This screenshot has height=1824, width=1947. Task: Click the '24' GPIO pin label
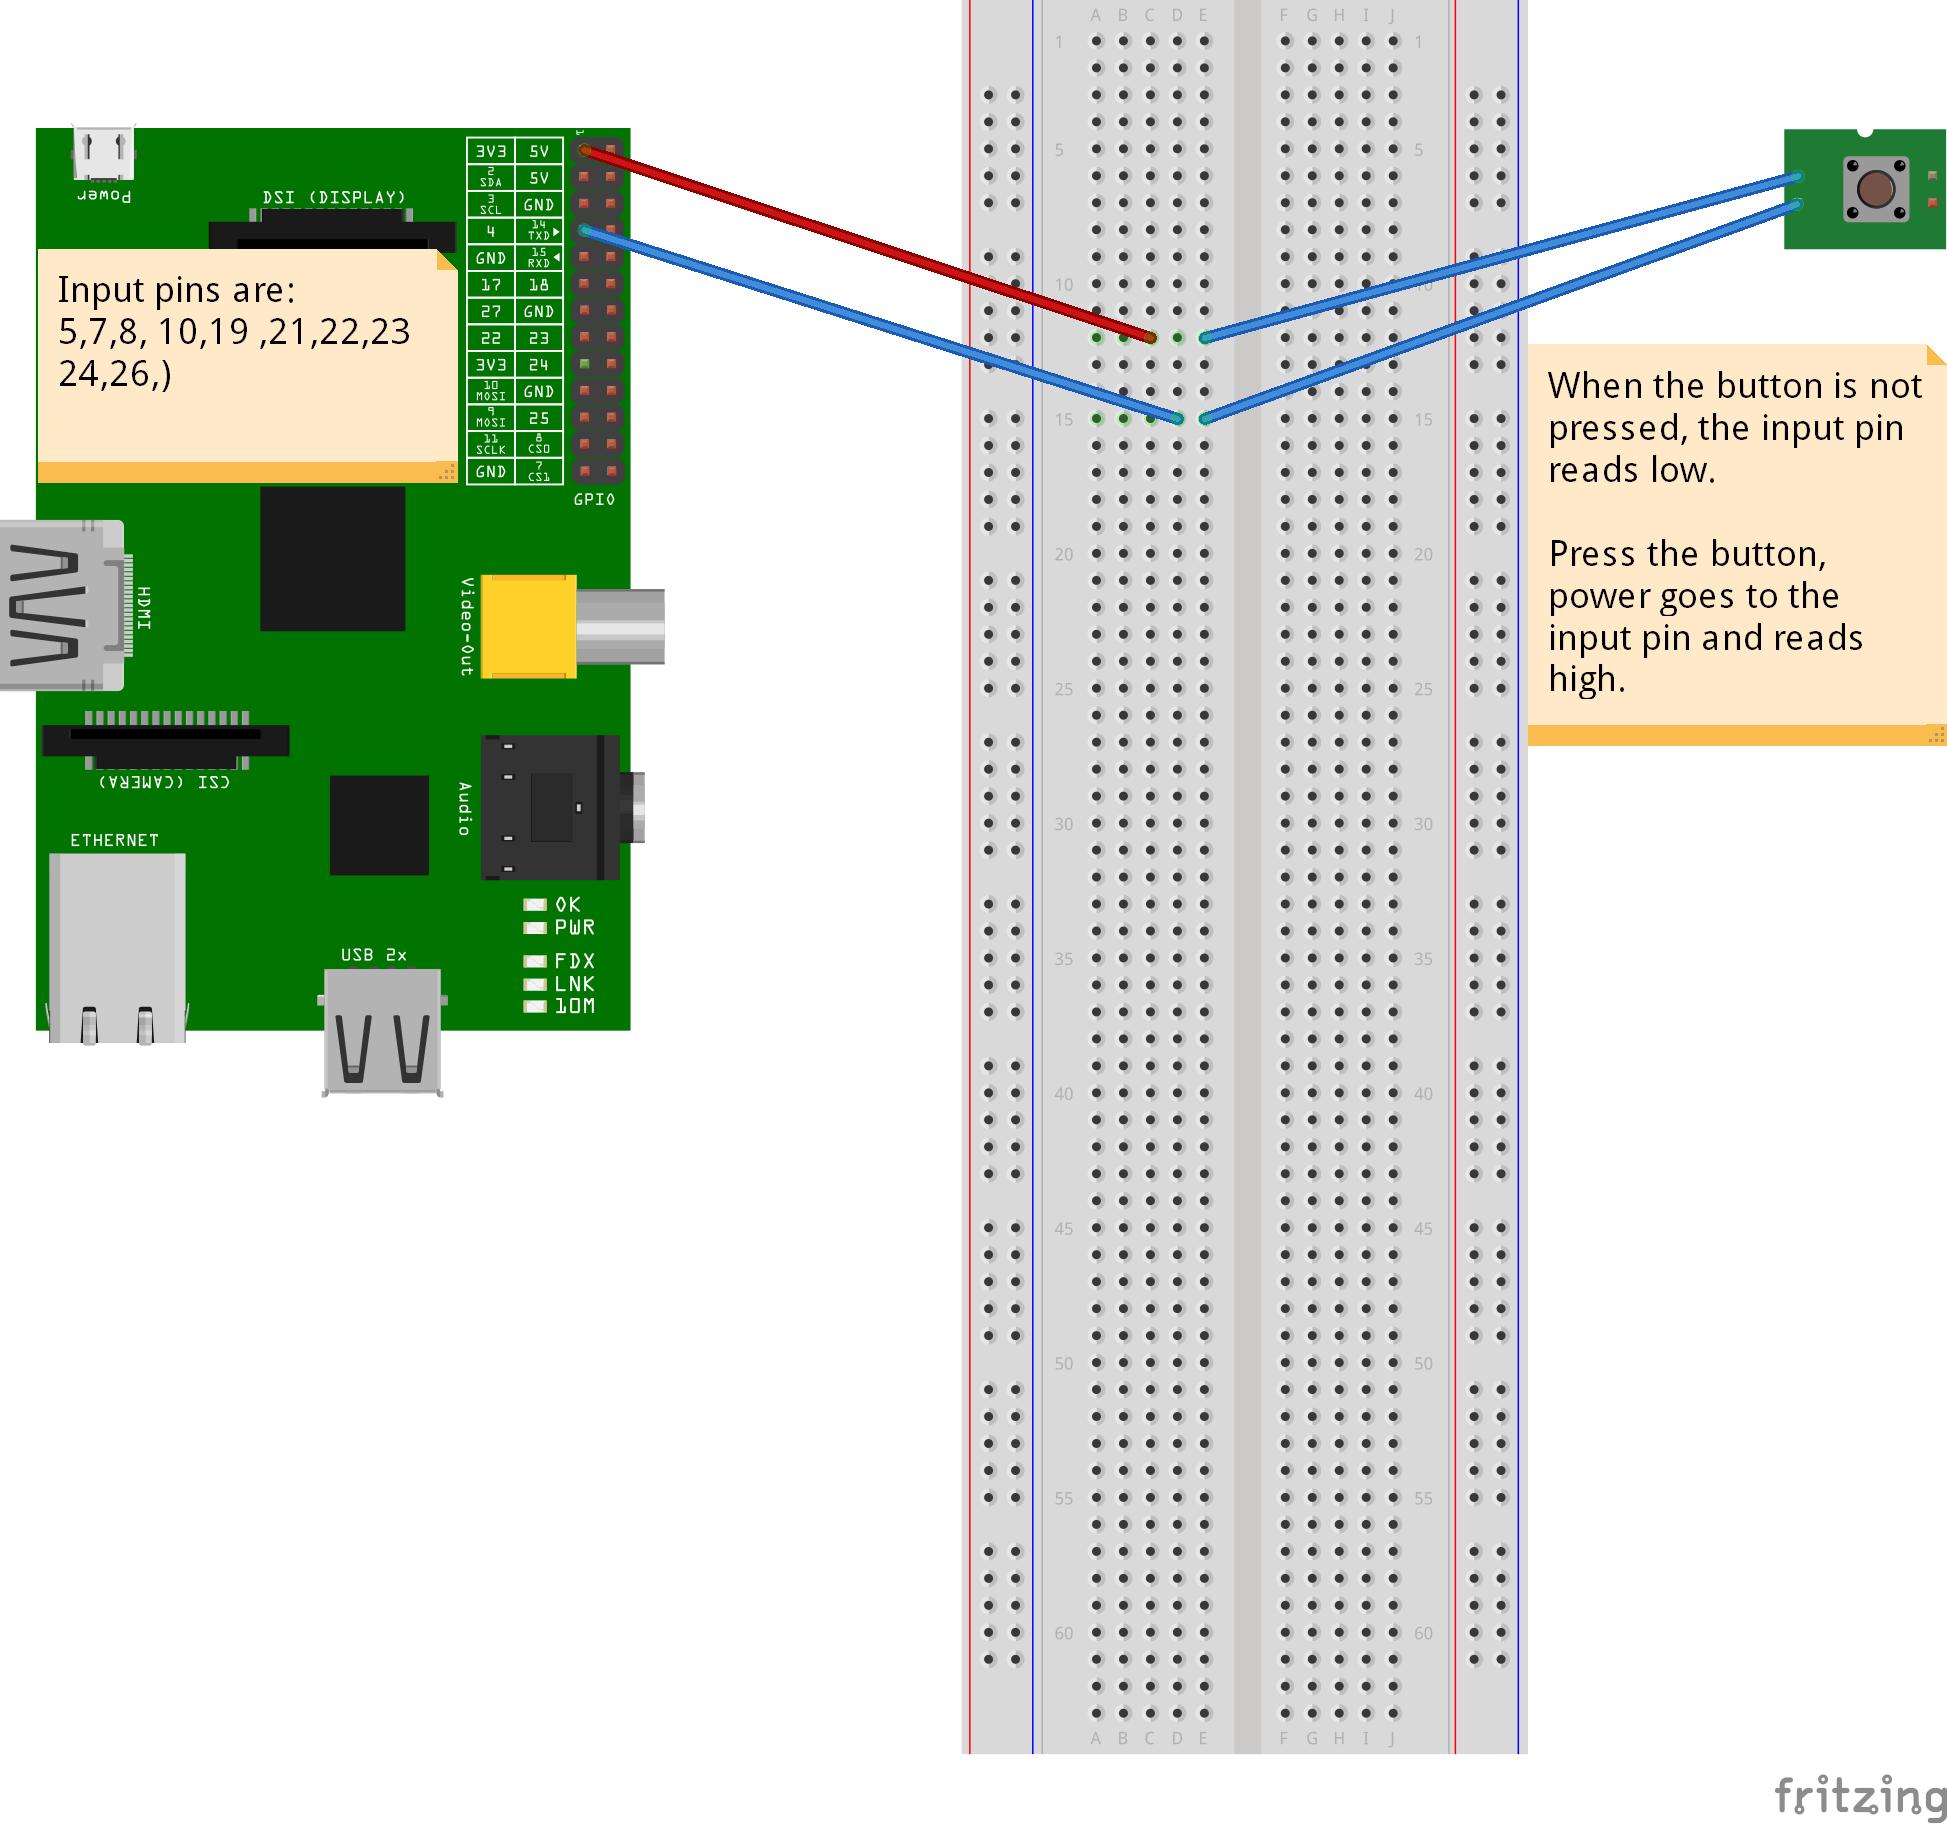click(x=540, y=365)
